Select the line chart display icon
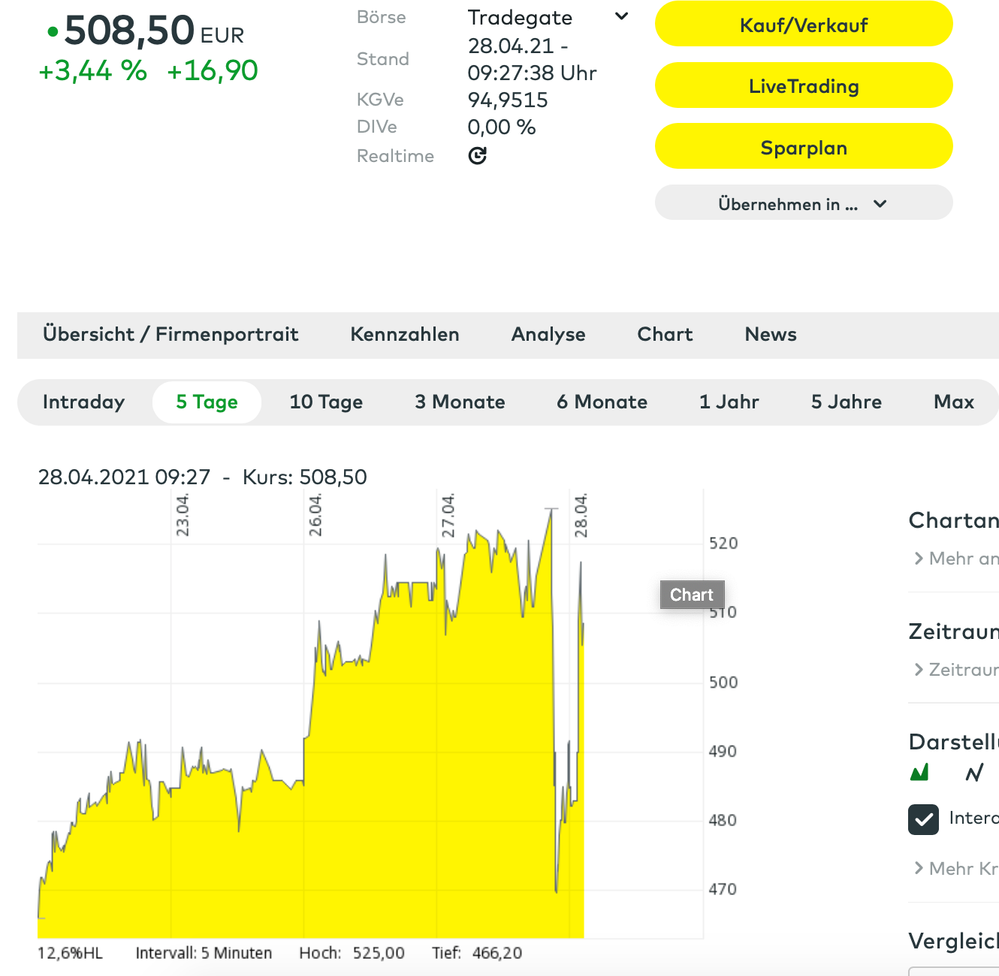This screenshot has width=999, height=976. click(x=974, y=772)
